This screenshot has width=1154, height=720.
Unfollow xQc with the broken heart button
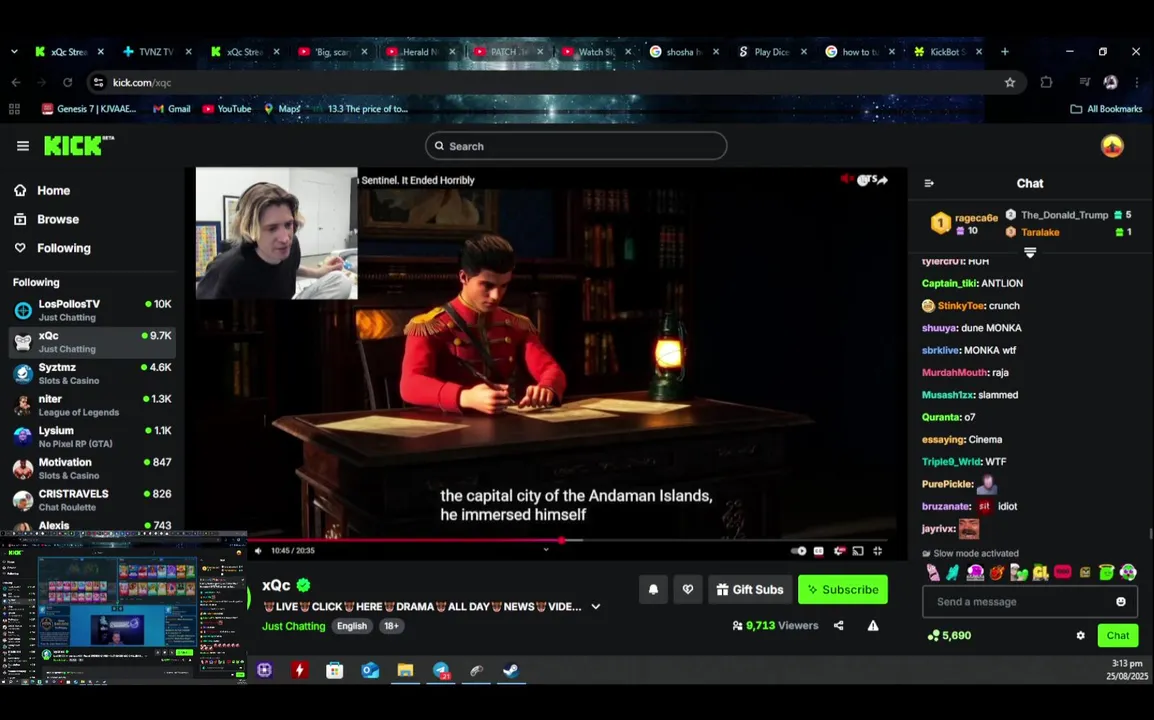[688, 590]
